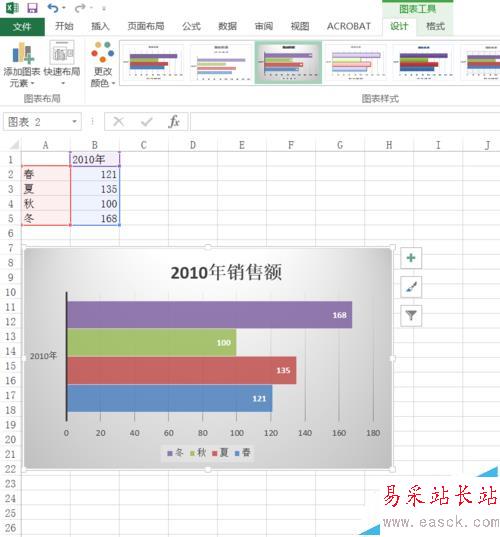The height and width of the screenshot is (537, 500).
Task: Switch to the Formulas (公式) tab
Action: (191, 26)
